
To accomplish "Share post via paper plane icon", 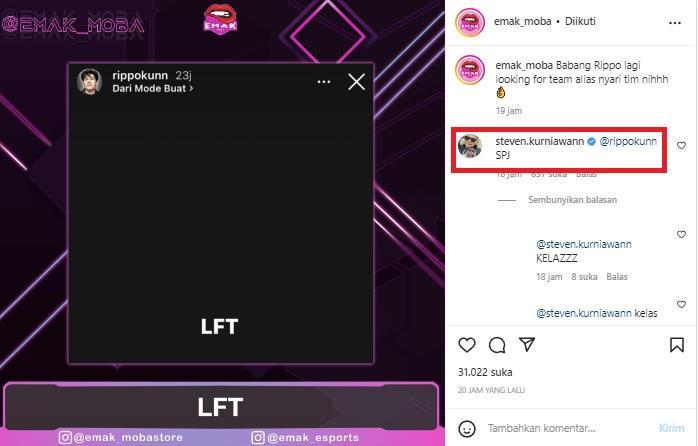I will [527, 345].
